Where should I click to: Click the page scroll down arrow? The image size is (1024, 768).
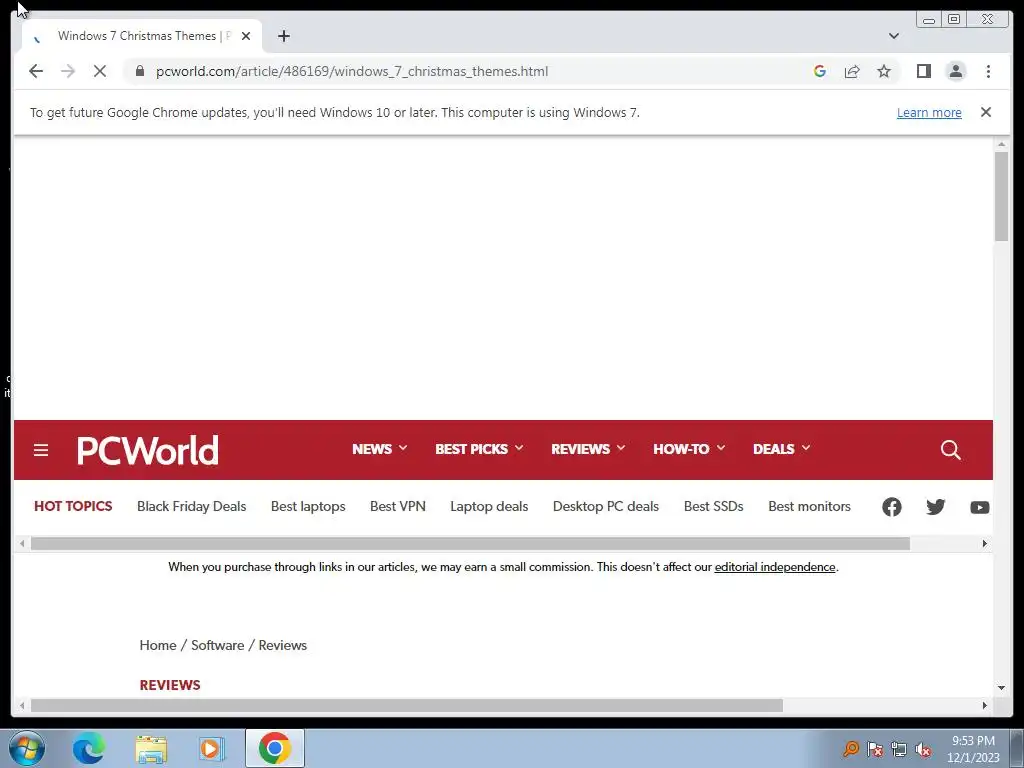[1001, 687]
